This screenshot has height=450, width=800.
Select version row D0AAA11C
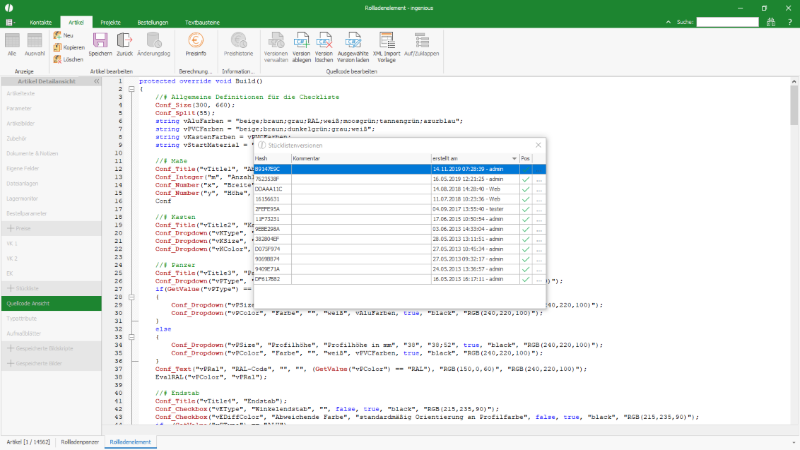[399, 189]
